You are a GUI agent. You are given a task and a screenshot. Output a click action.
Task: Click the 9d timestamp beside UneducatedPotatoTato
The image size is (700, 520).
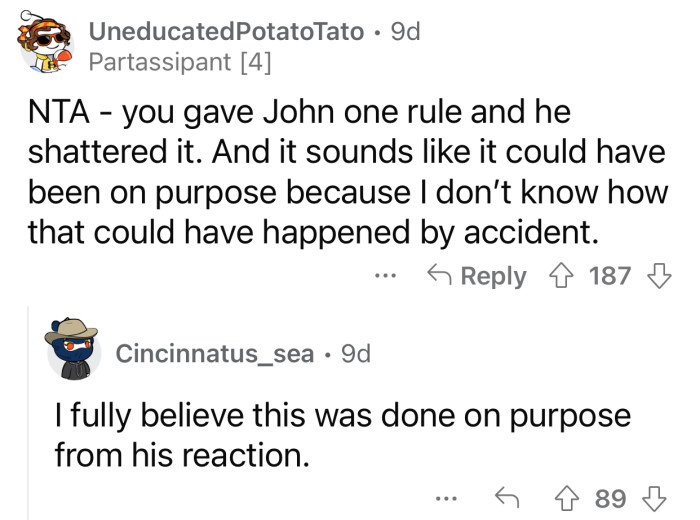405,32
